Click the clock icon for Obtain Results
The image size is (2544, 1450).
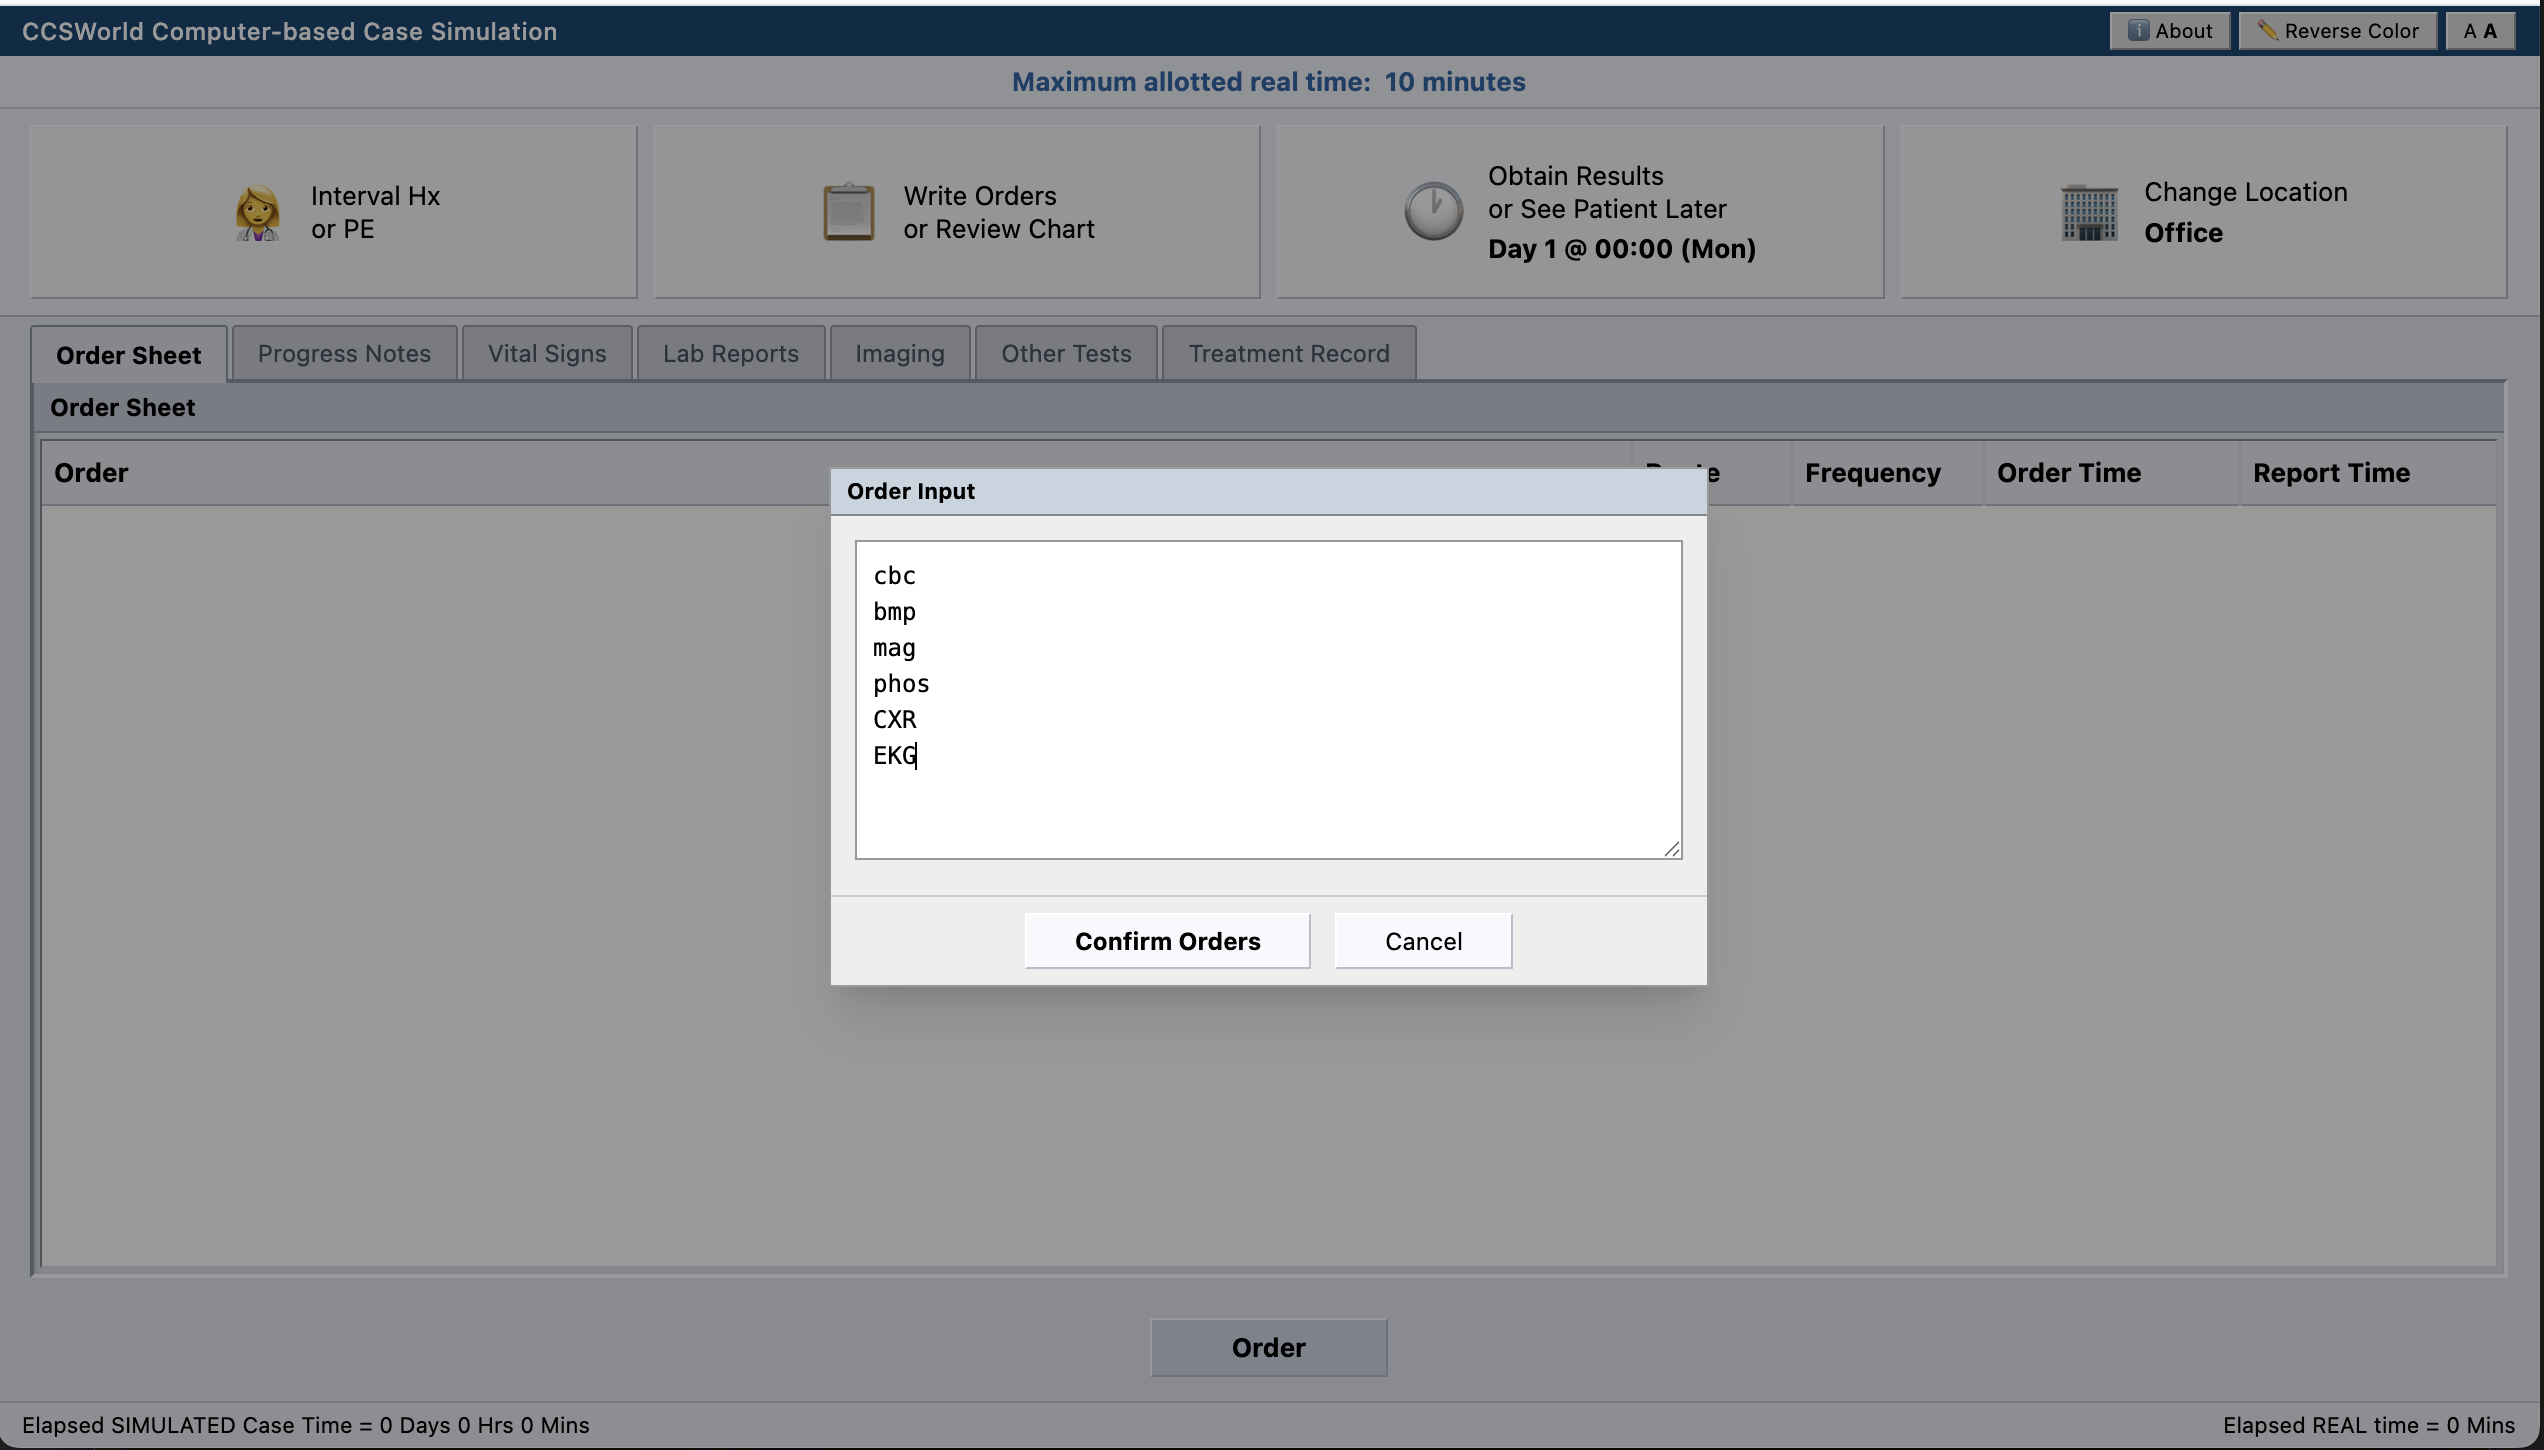coord(1433,211)
